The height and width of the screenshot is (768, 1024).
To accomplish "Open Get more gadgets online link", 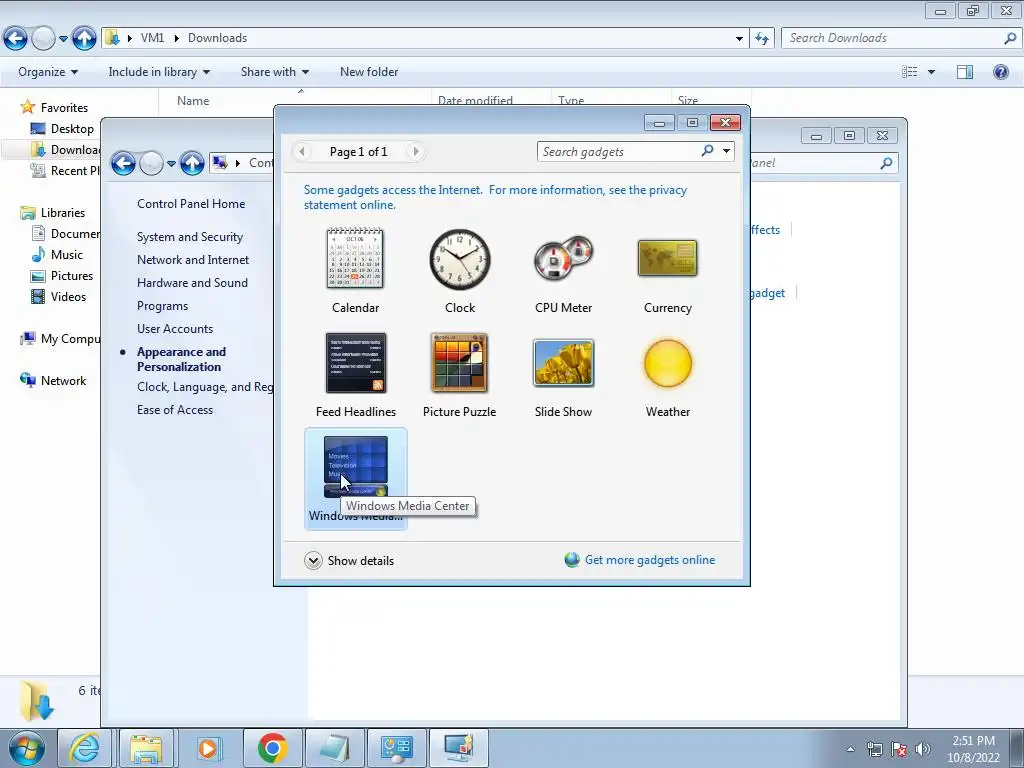I will [x=650, y=560].
